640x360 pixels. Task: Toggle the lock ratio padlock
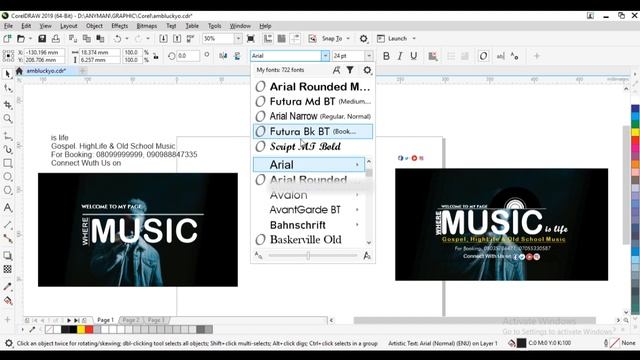click(156, 56)
